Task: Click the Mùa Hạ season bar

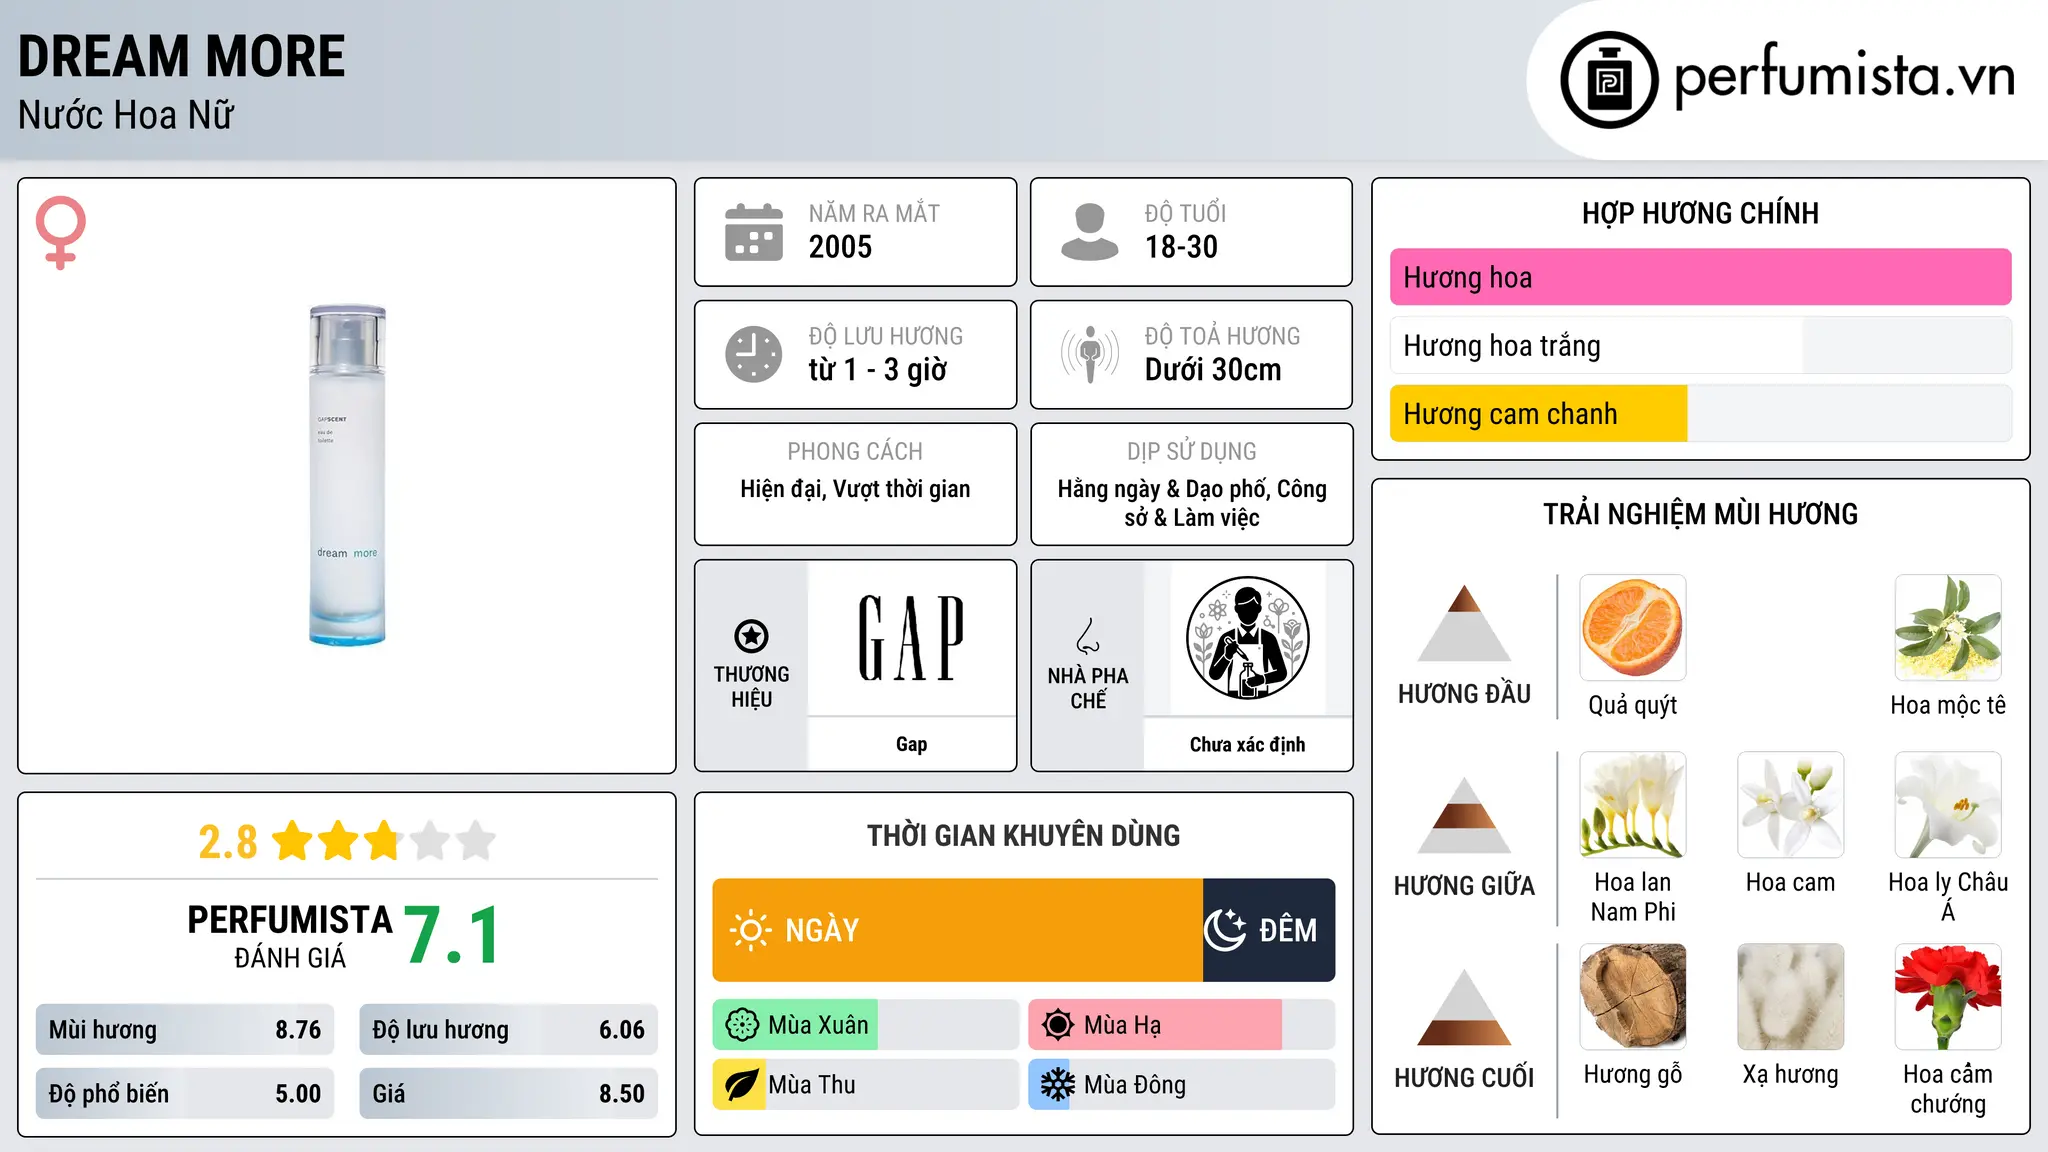Action: click(1182, 1025)
